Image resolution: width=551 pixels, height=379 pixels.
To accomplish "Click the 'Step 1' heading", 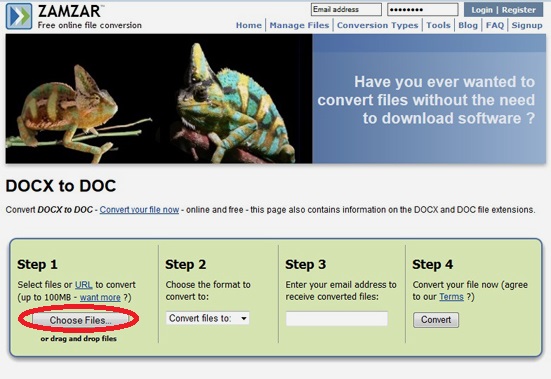I will point(37,264).
